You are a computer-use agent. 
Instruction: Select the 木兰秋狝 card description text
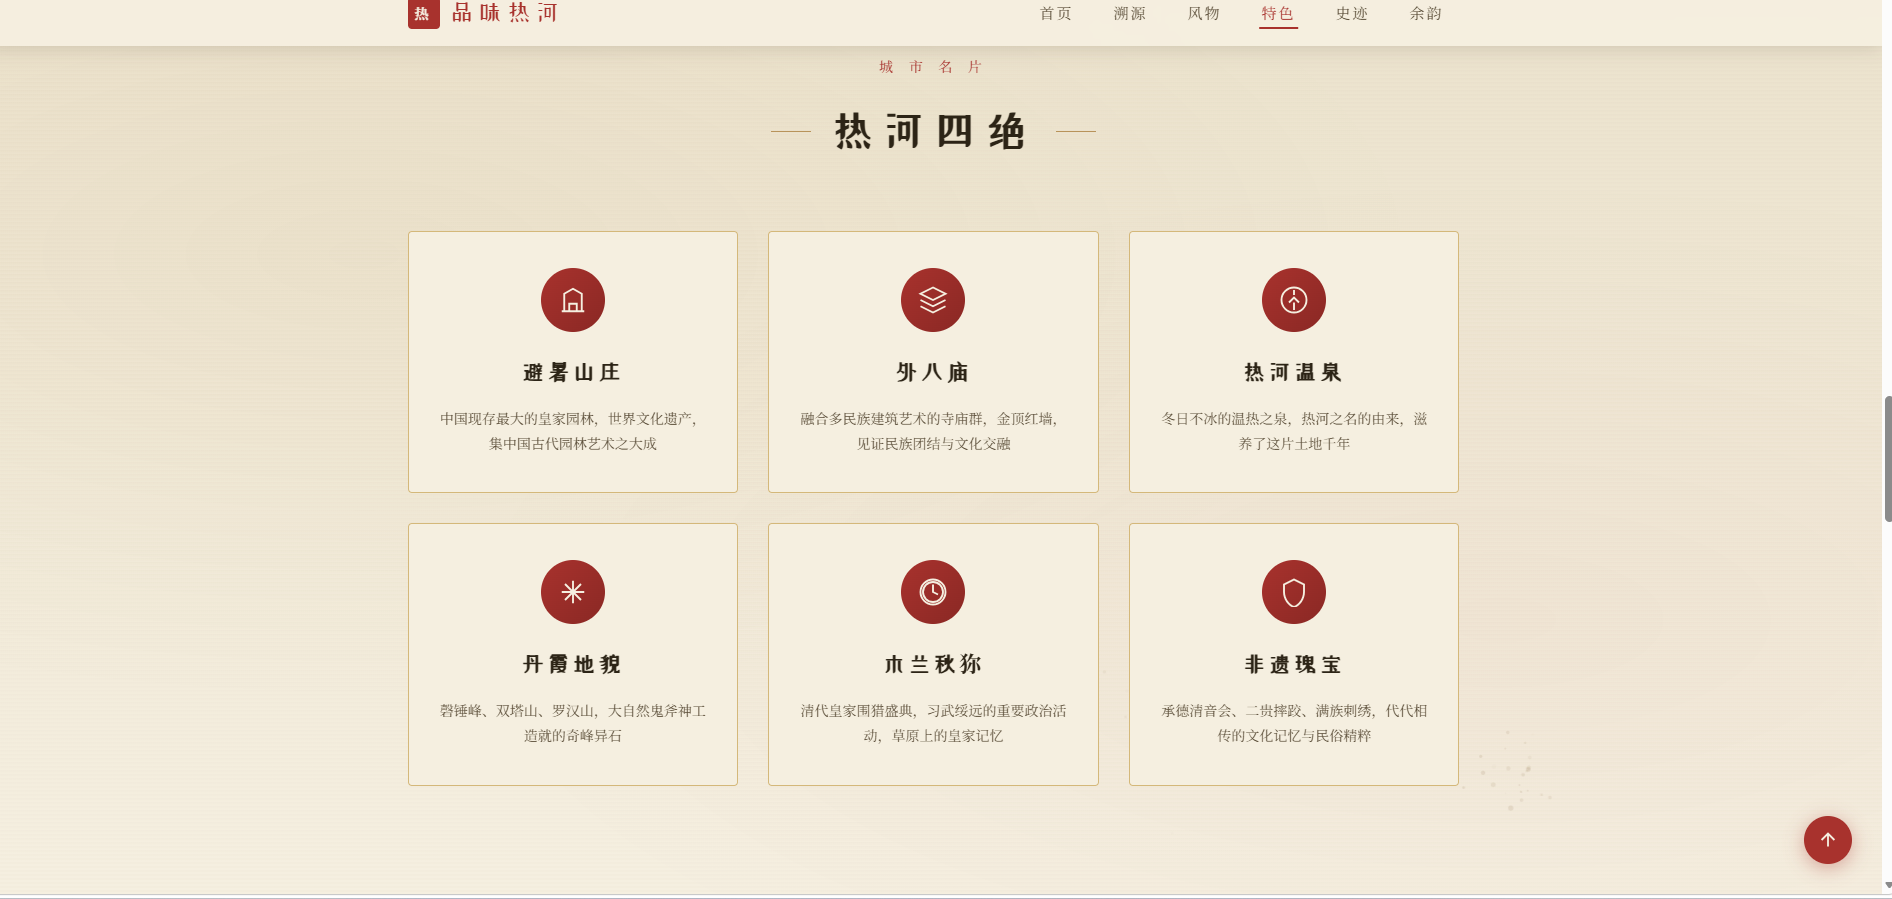point(933,723)
